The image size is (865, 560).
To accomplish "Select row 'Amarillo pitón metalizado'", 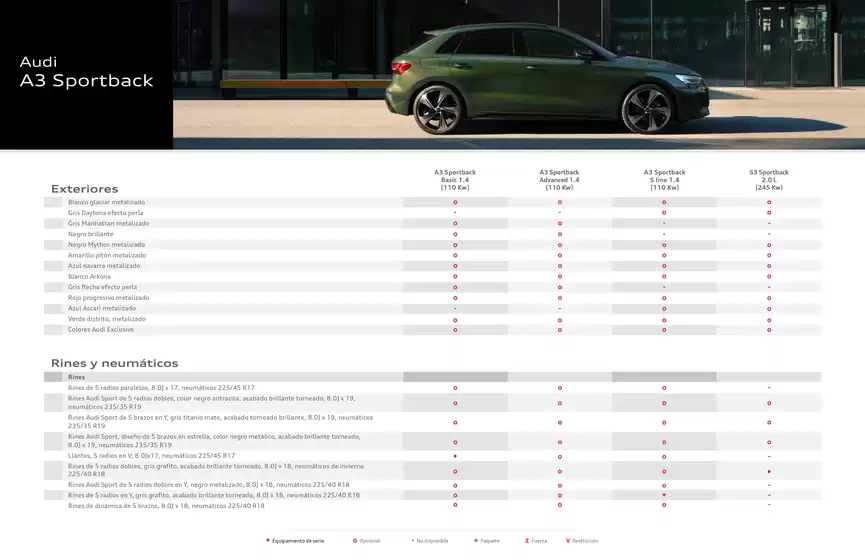I will [432, 255].
